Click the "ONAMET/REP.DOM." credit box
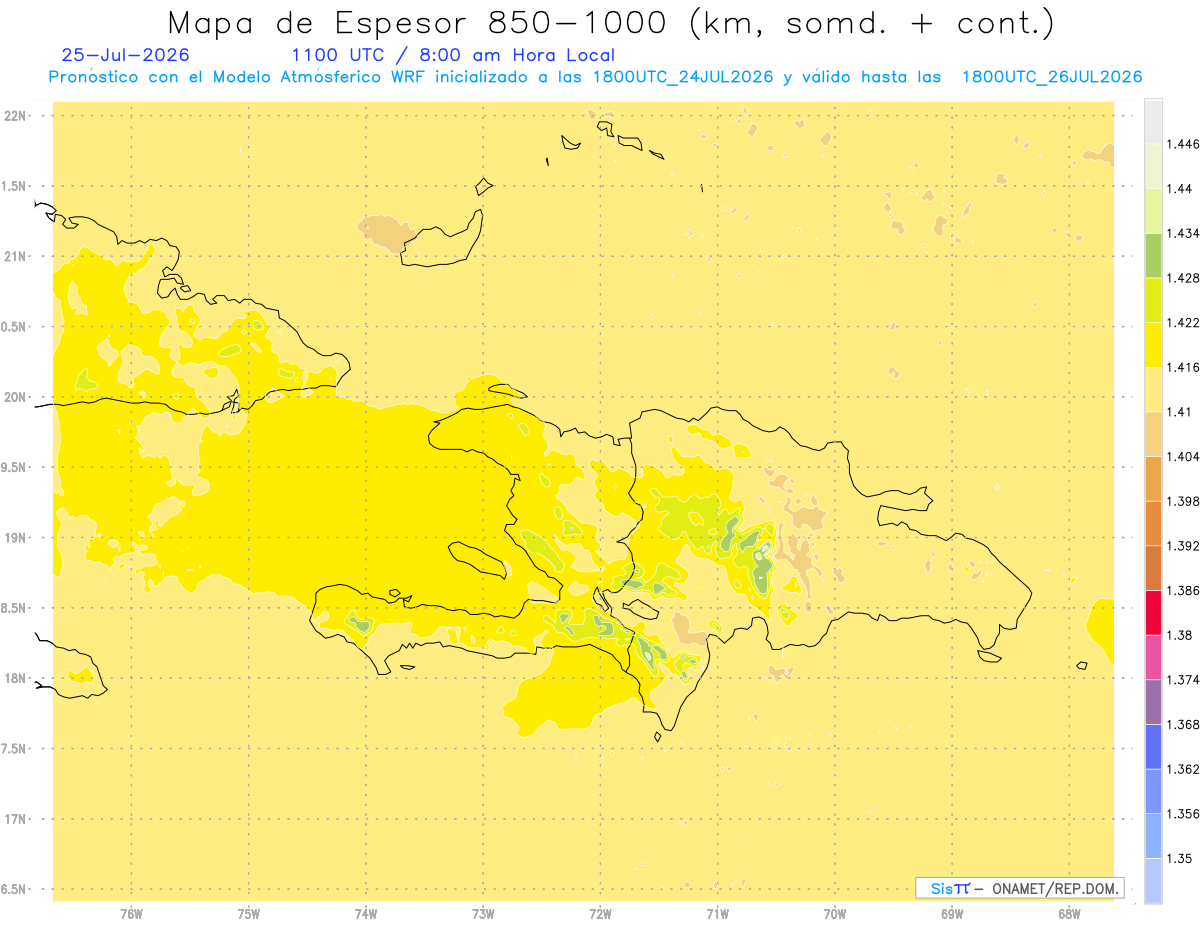 pos(1020,888)
